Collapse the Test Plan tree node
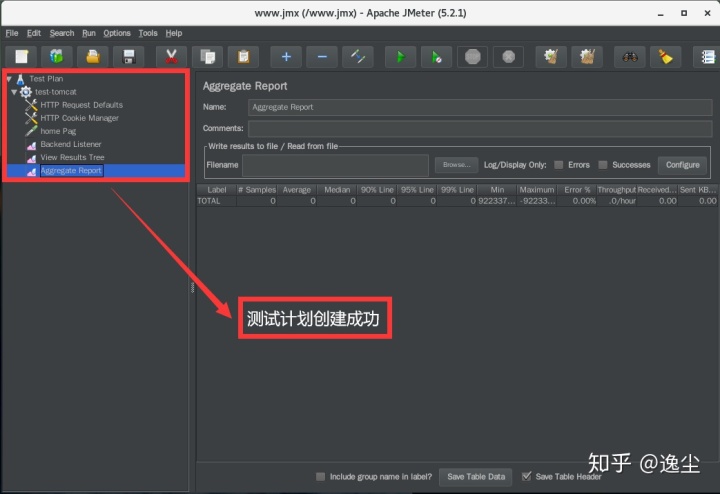The height and width of the screenshot is (494, 720). (x=9, y=79)
